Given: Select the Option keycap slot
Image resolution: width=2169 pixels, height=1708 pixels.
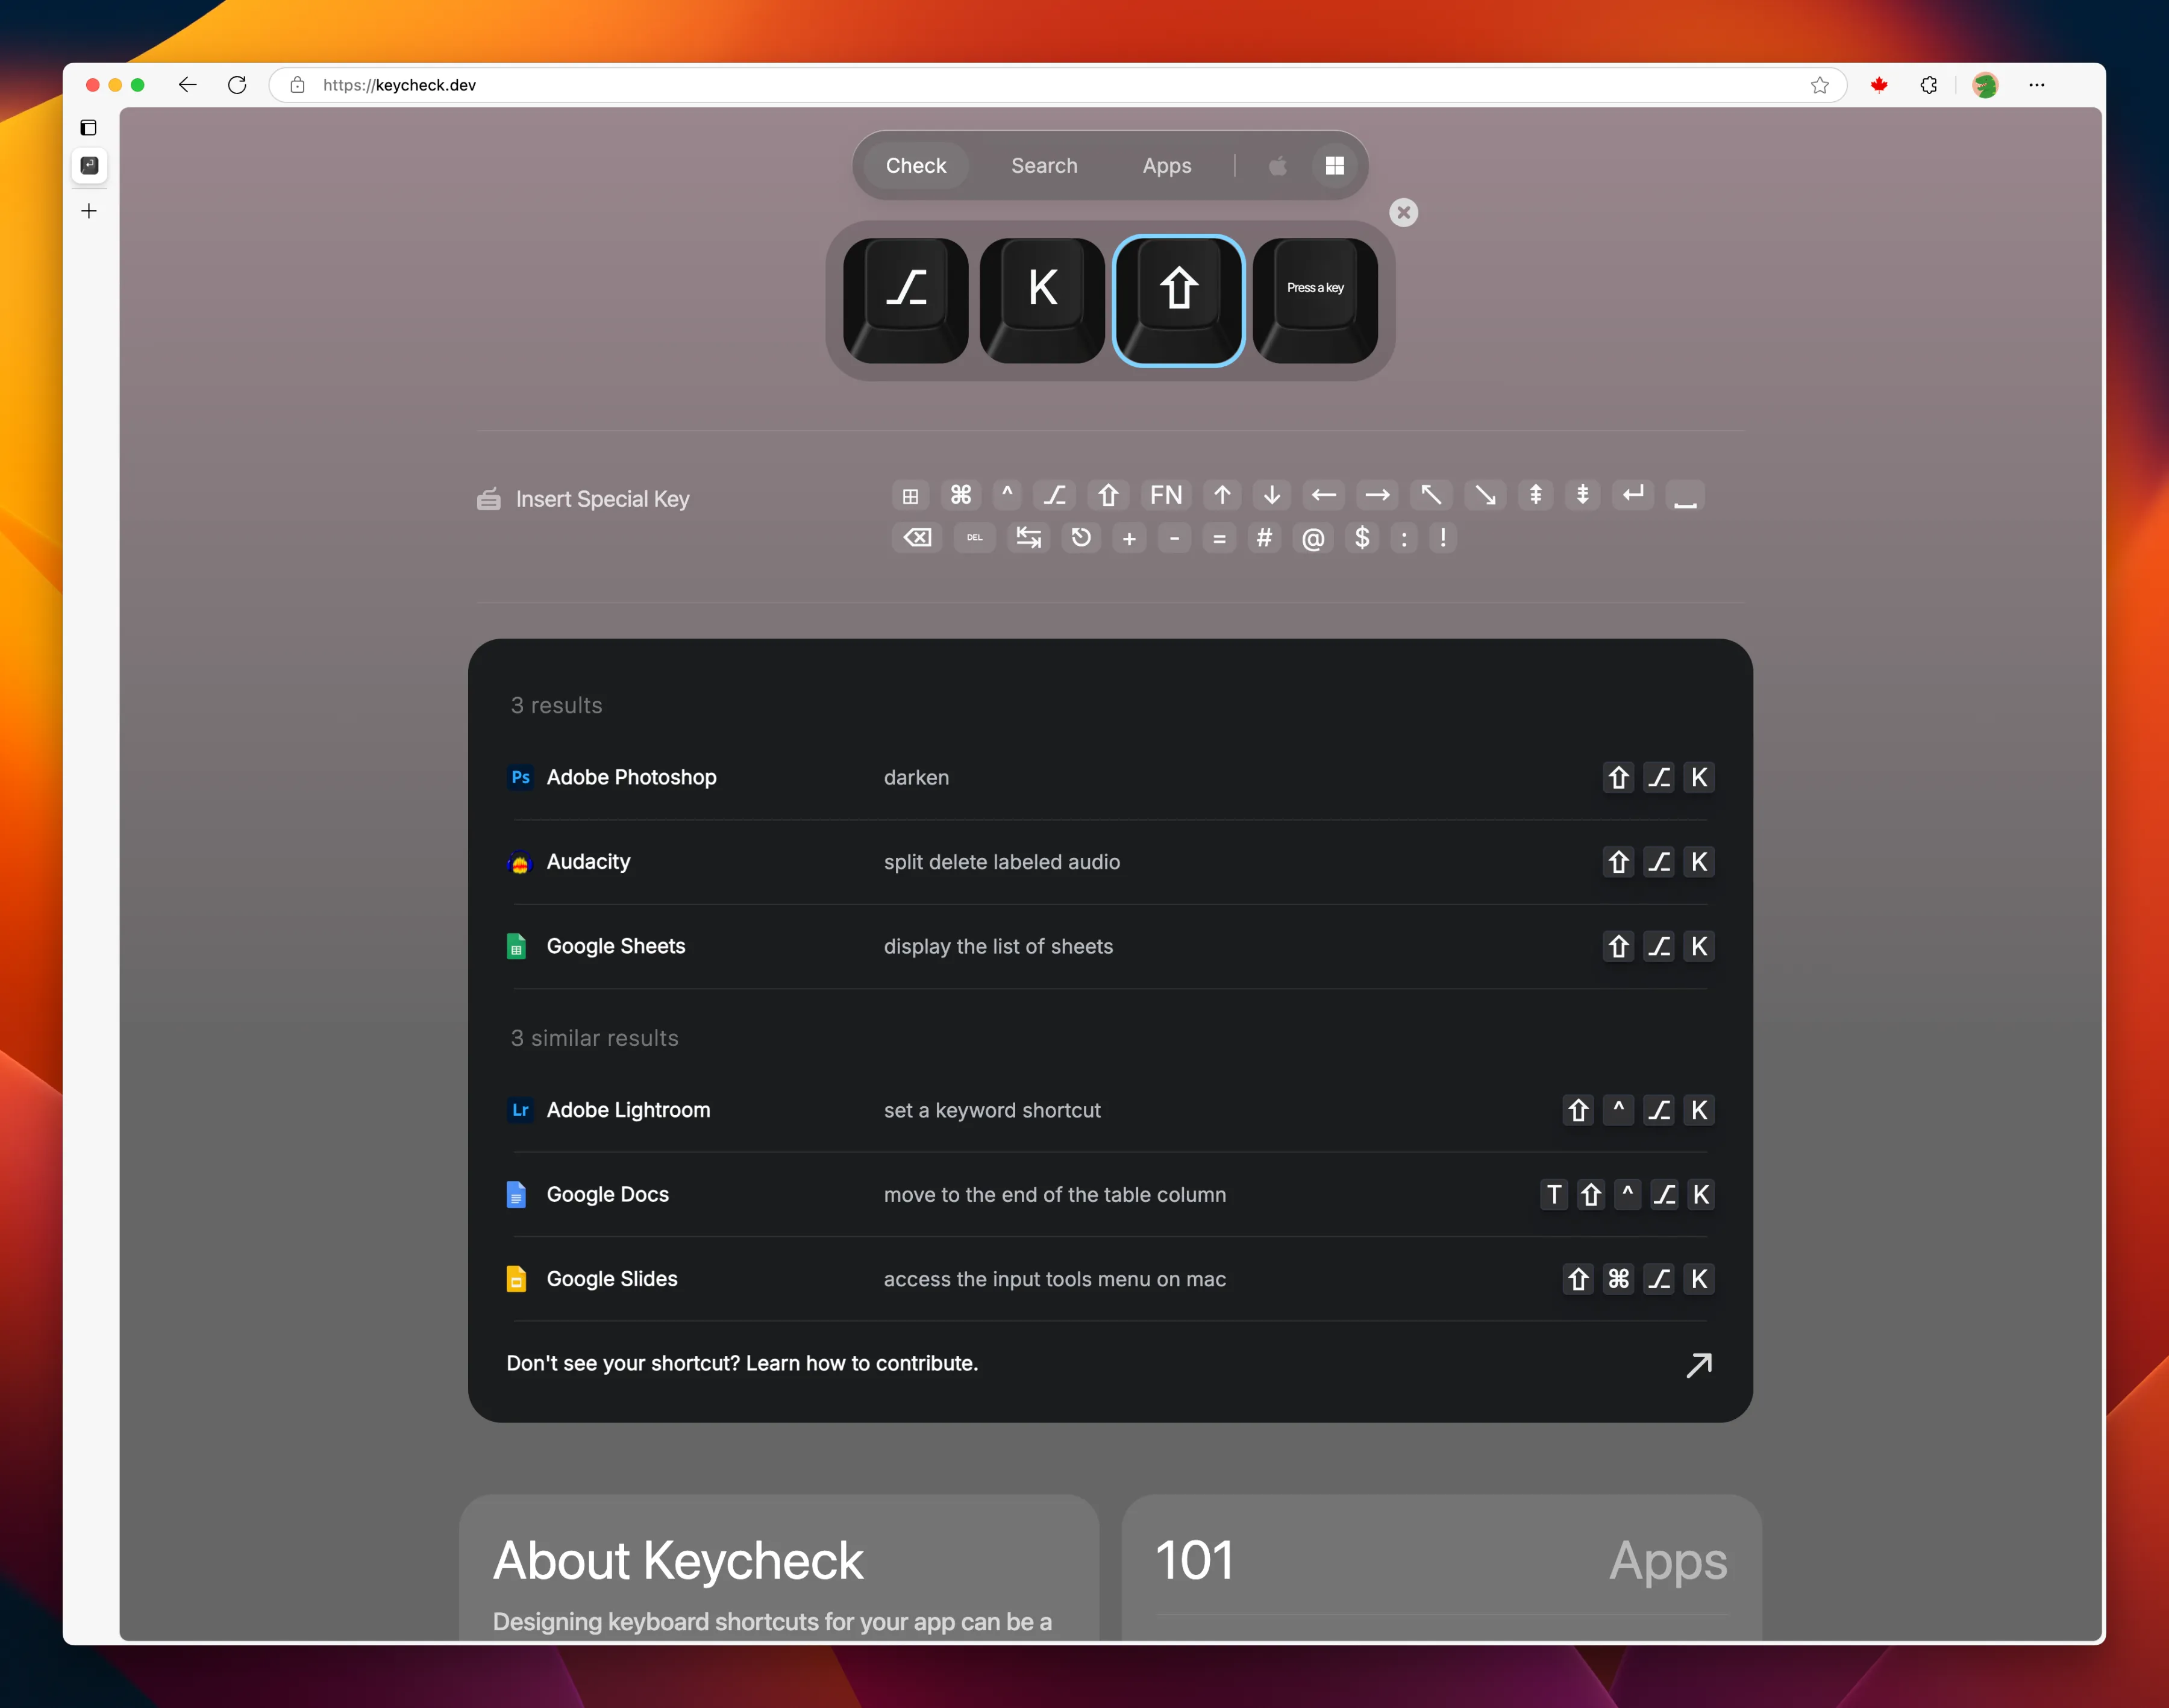Looking at the screenshot, I should (x=906, y=300).
